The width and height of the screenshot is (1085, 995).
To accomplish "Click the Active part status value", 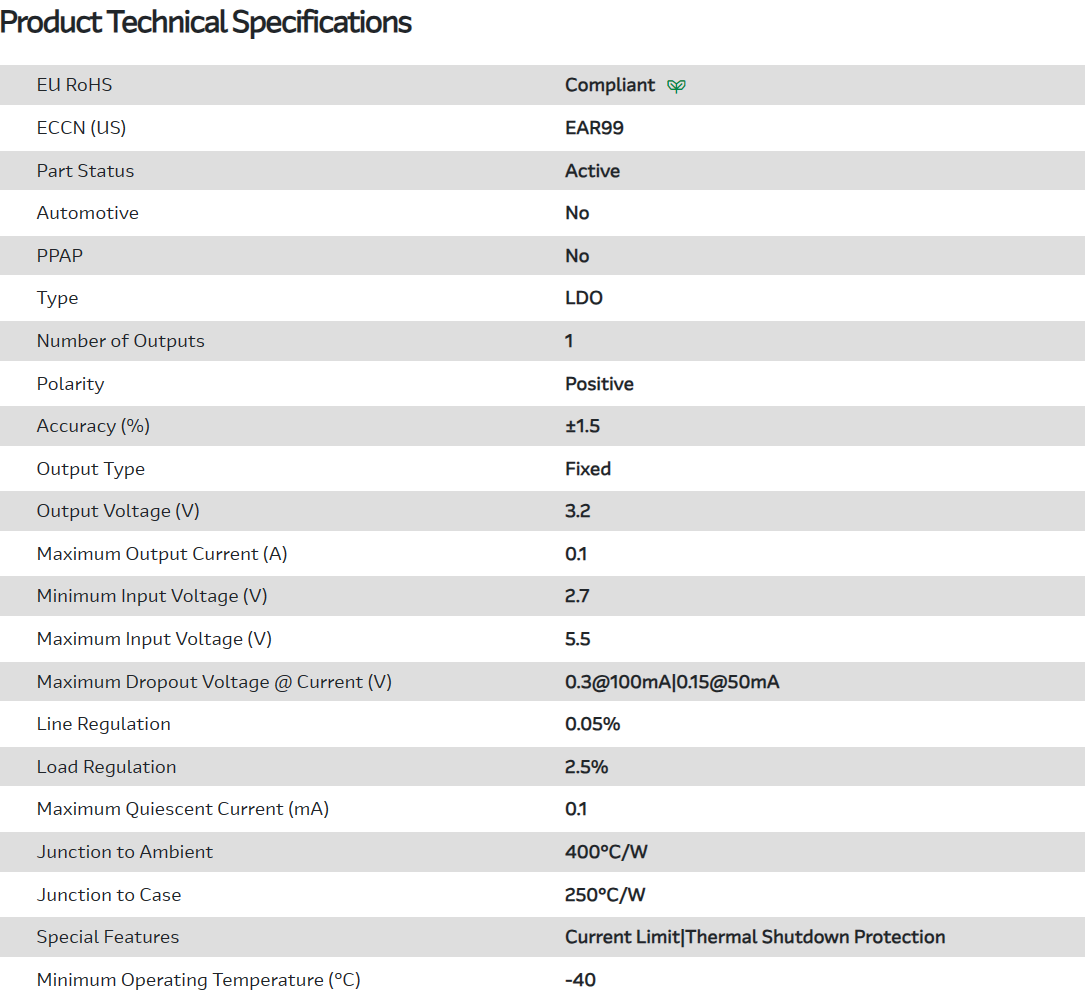I will 592,171.
